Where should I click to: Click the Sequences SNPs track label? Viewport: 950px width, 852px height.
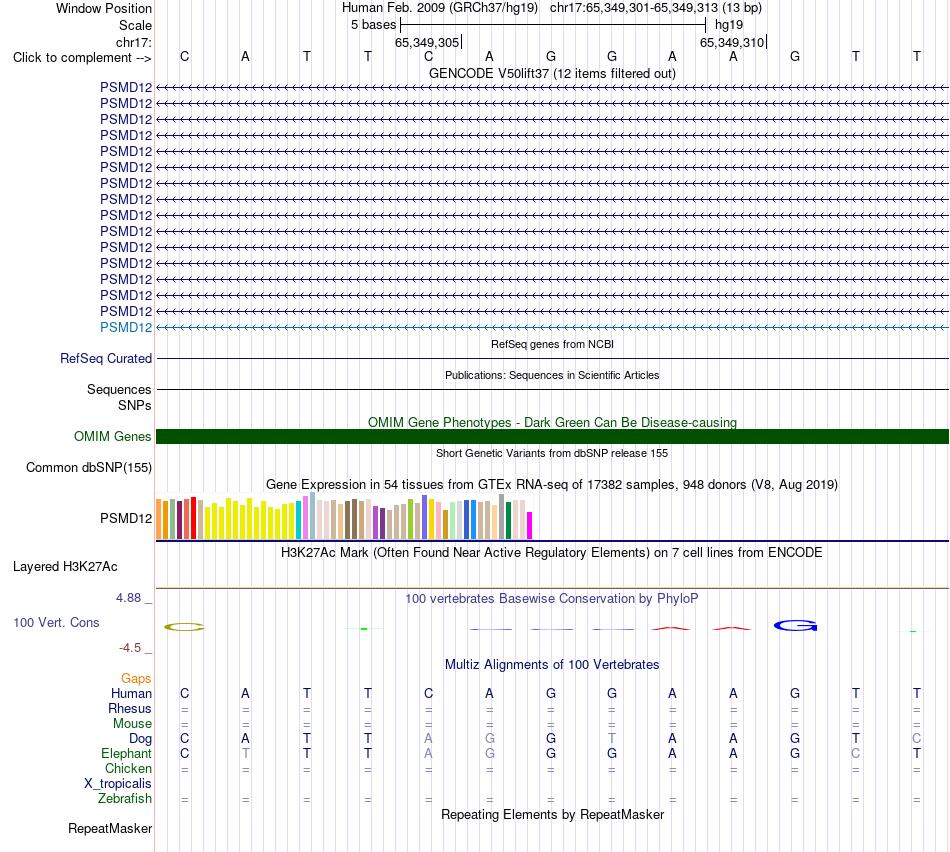point(119,397)
